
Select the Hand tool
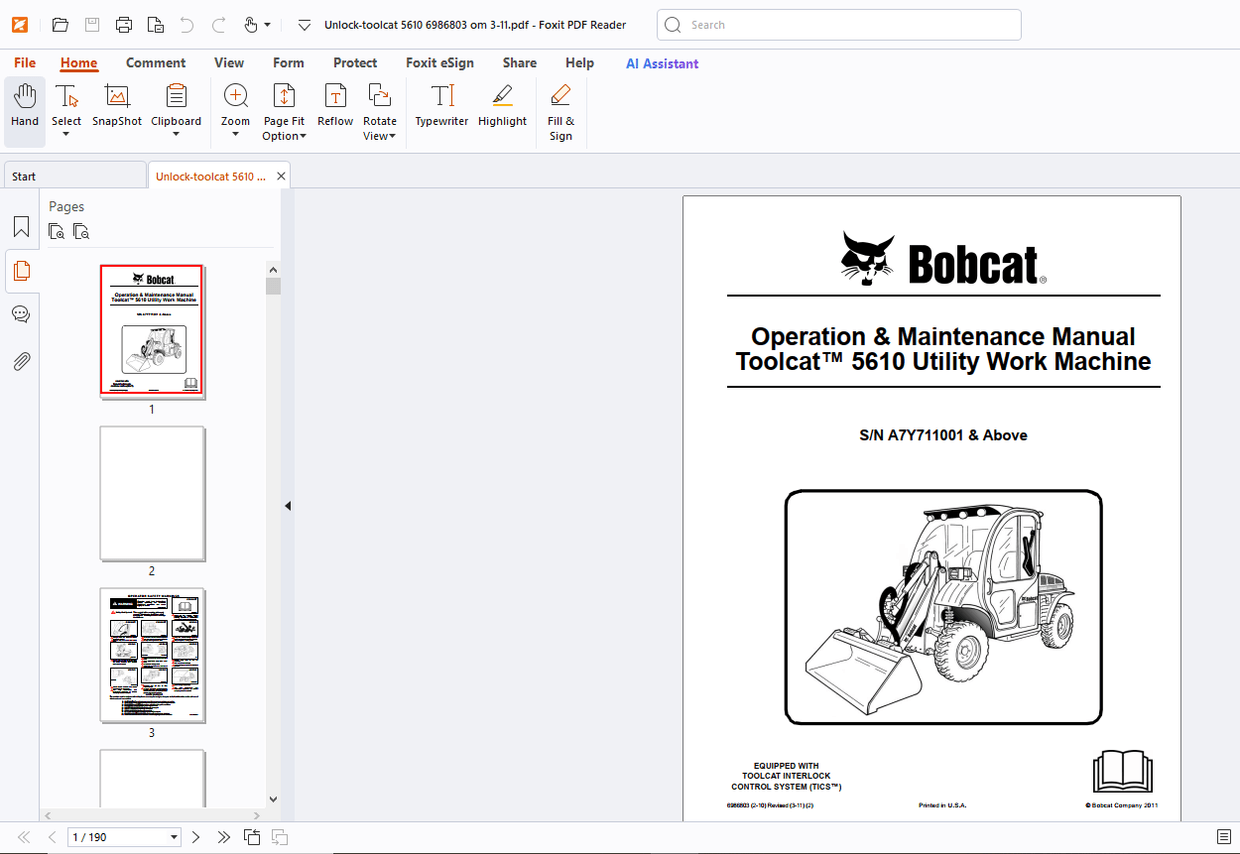point(24,108)
